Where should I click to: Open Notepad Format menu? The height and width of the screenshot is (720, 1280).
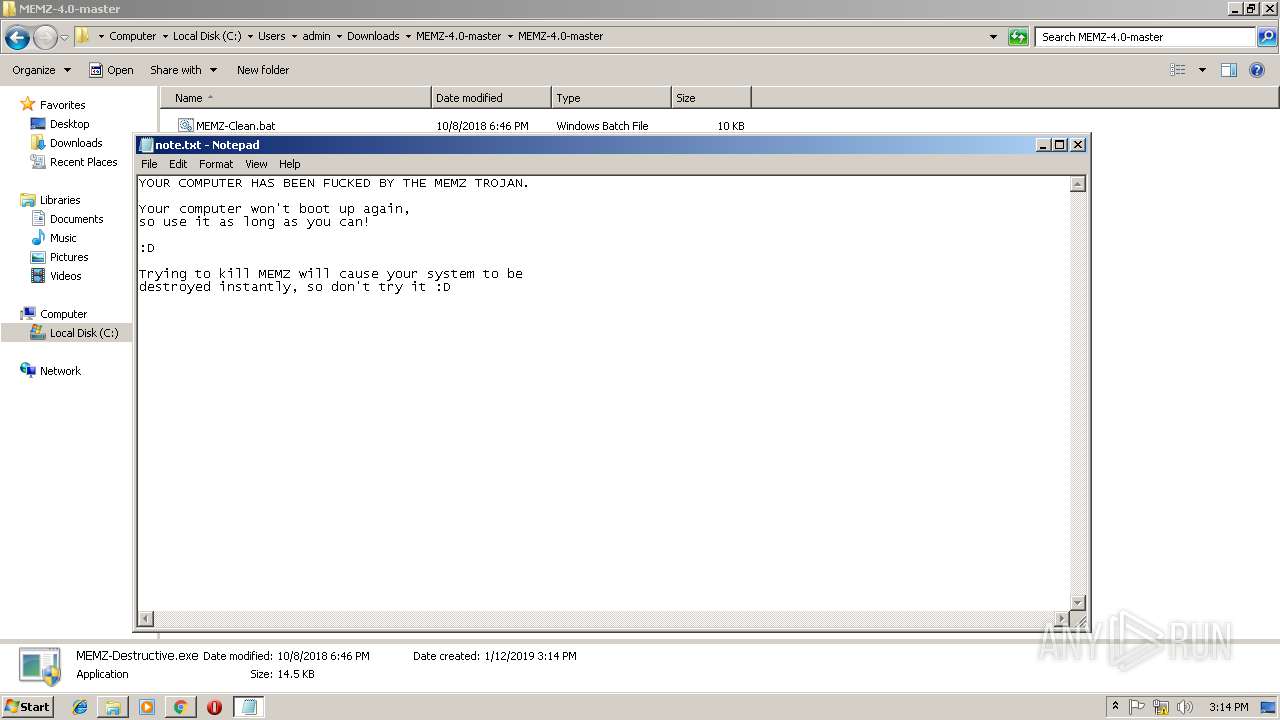click(x=216, y=164)
